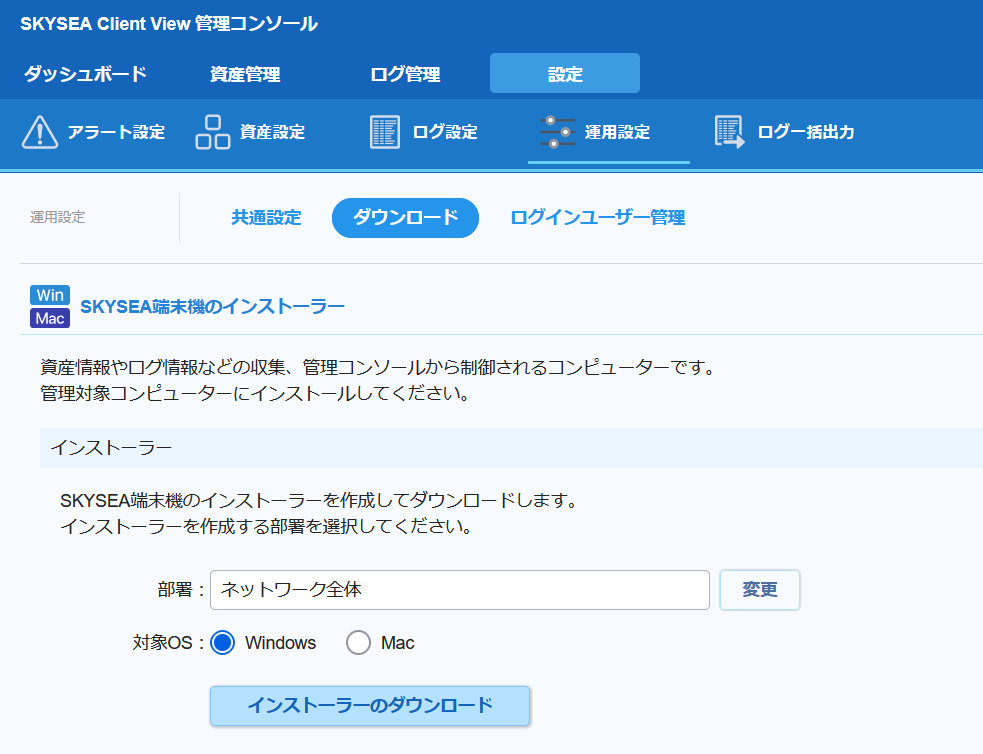This screenshot has height=754, width=983.
Task: Click インストーラーのダウンロード button
Action: click(x=370, y=706)
